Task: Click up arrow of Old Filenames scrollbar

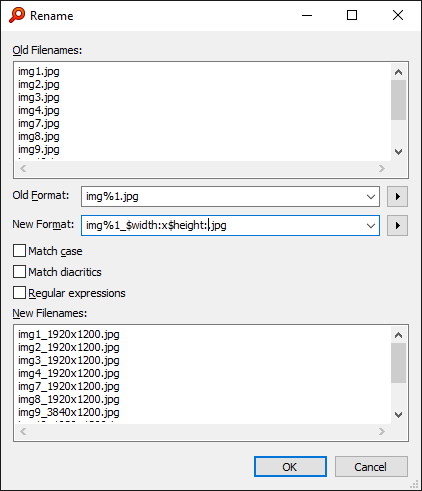Action: [x=398, y=72]
